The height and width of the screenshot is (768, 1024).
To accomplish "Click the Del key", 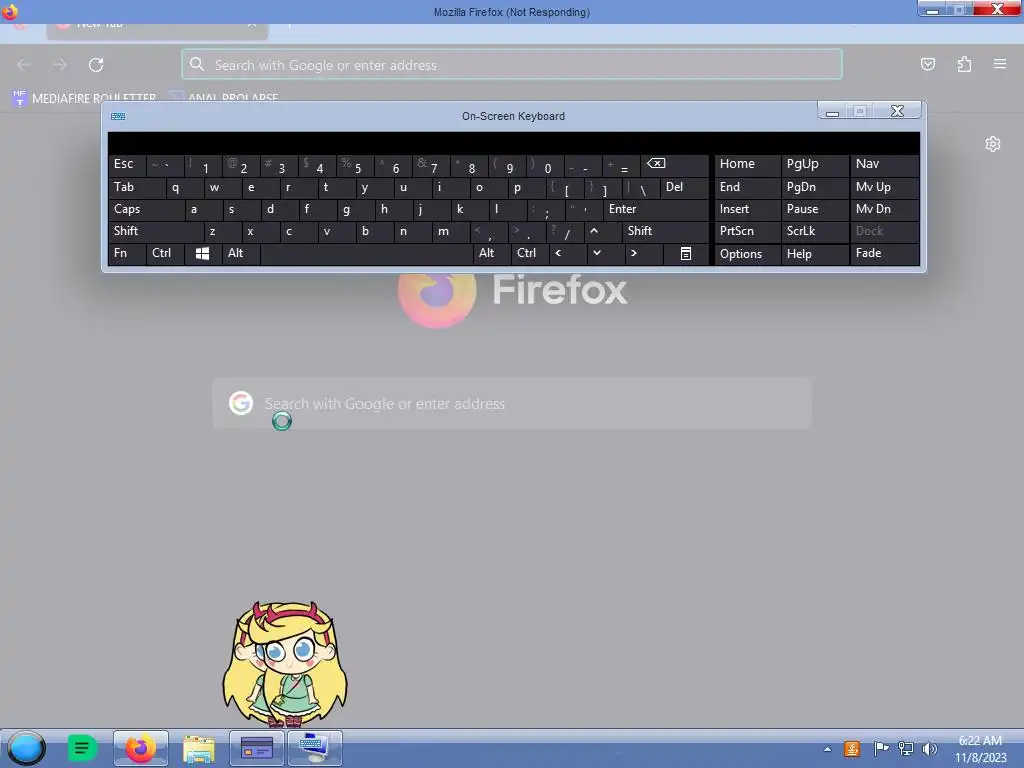I will click(x=684, y=187).
